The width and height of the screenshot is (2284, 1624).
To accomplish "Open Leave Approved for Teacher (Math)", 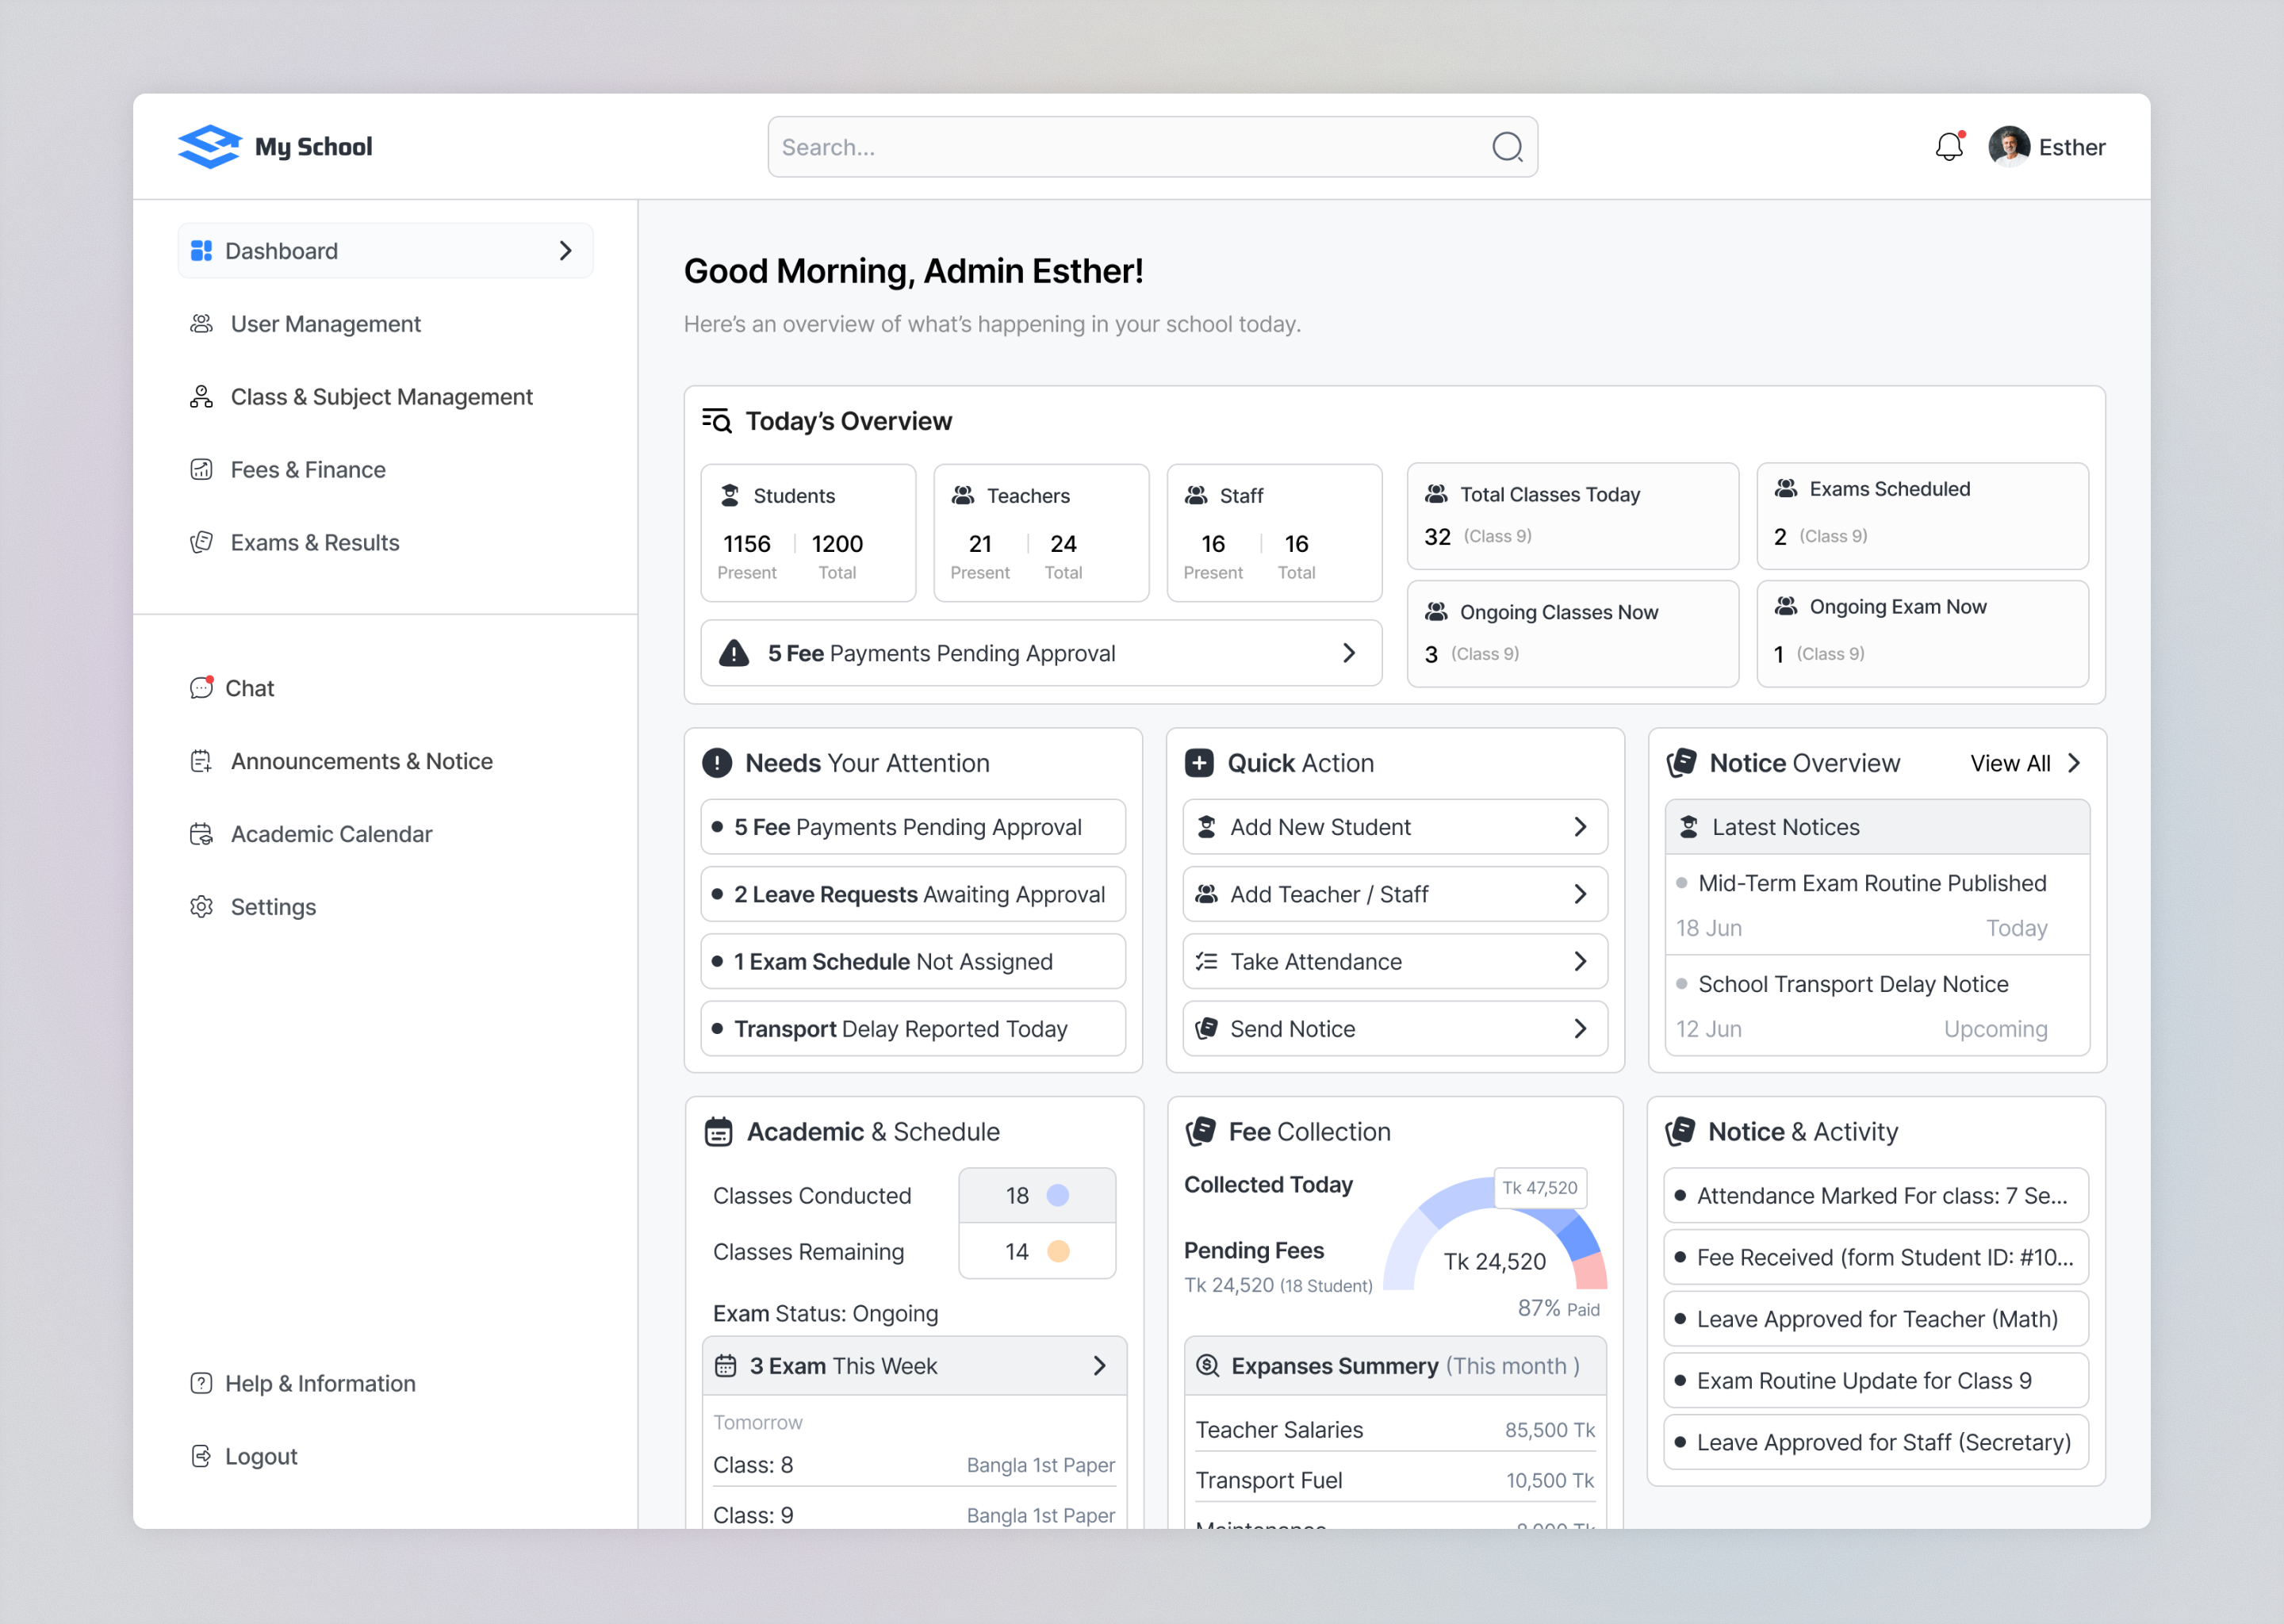I will pos(1876,1318).
